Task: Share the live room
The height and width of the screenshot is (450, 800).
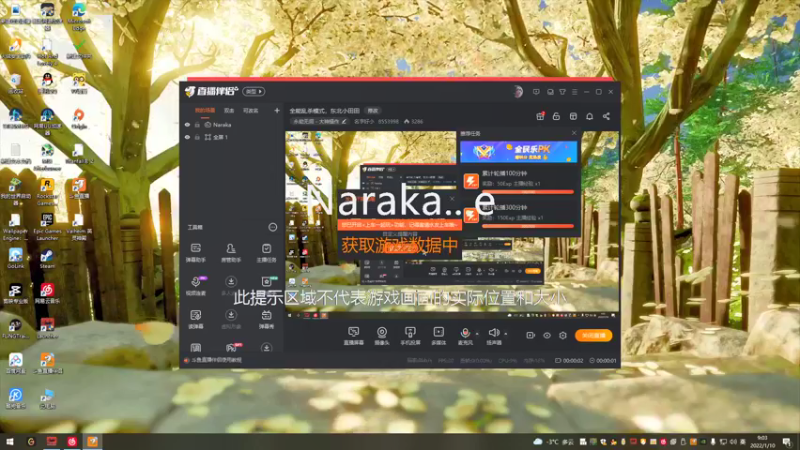Action: 606,116
